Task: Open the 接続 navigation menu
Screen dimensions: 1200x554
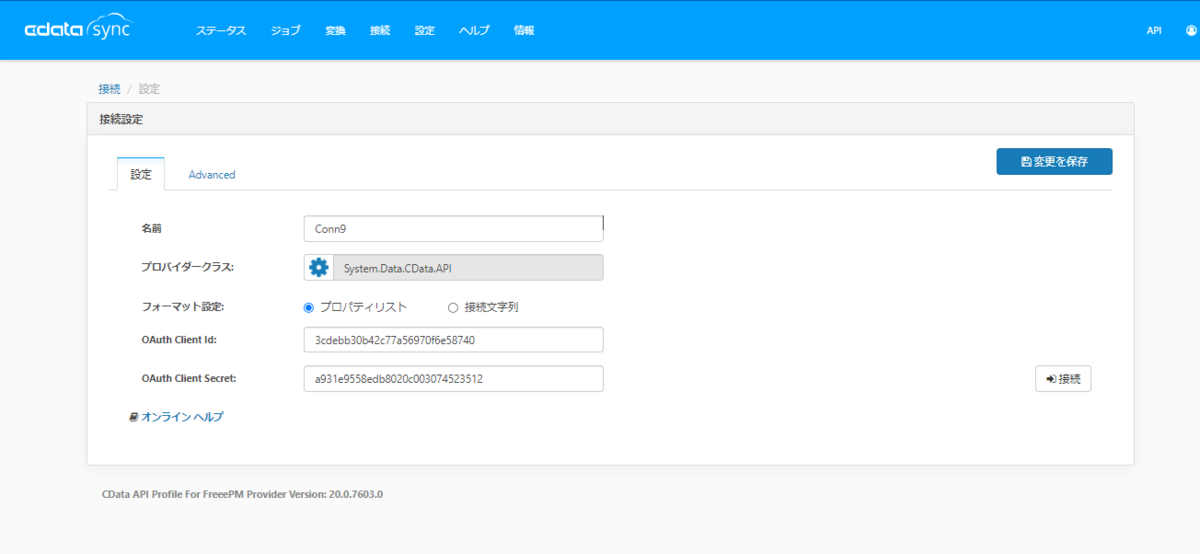Action: [x=380, y=31]
